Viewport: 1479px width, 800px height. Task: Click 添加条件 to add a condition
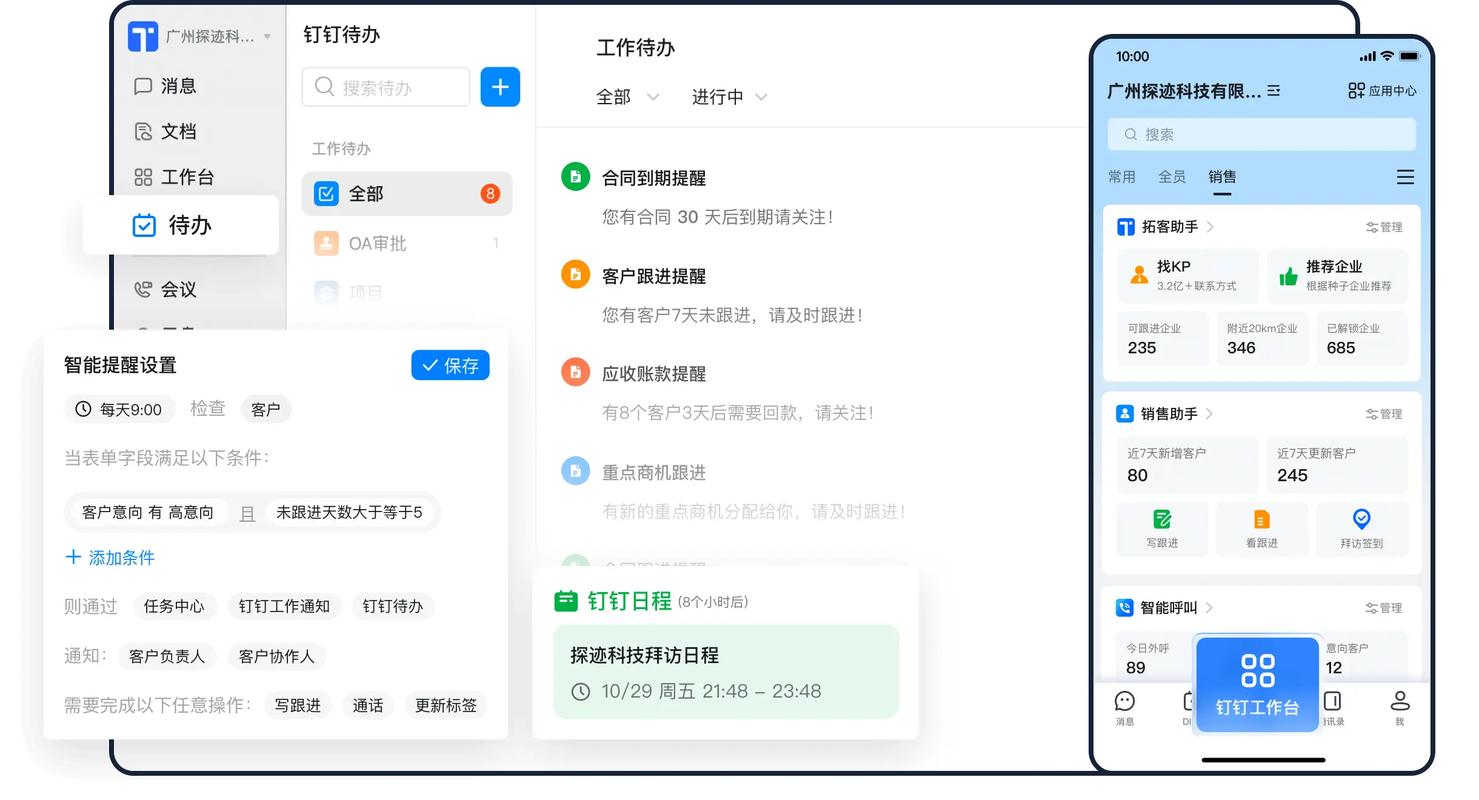tap(109, 559)
